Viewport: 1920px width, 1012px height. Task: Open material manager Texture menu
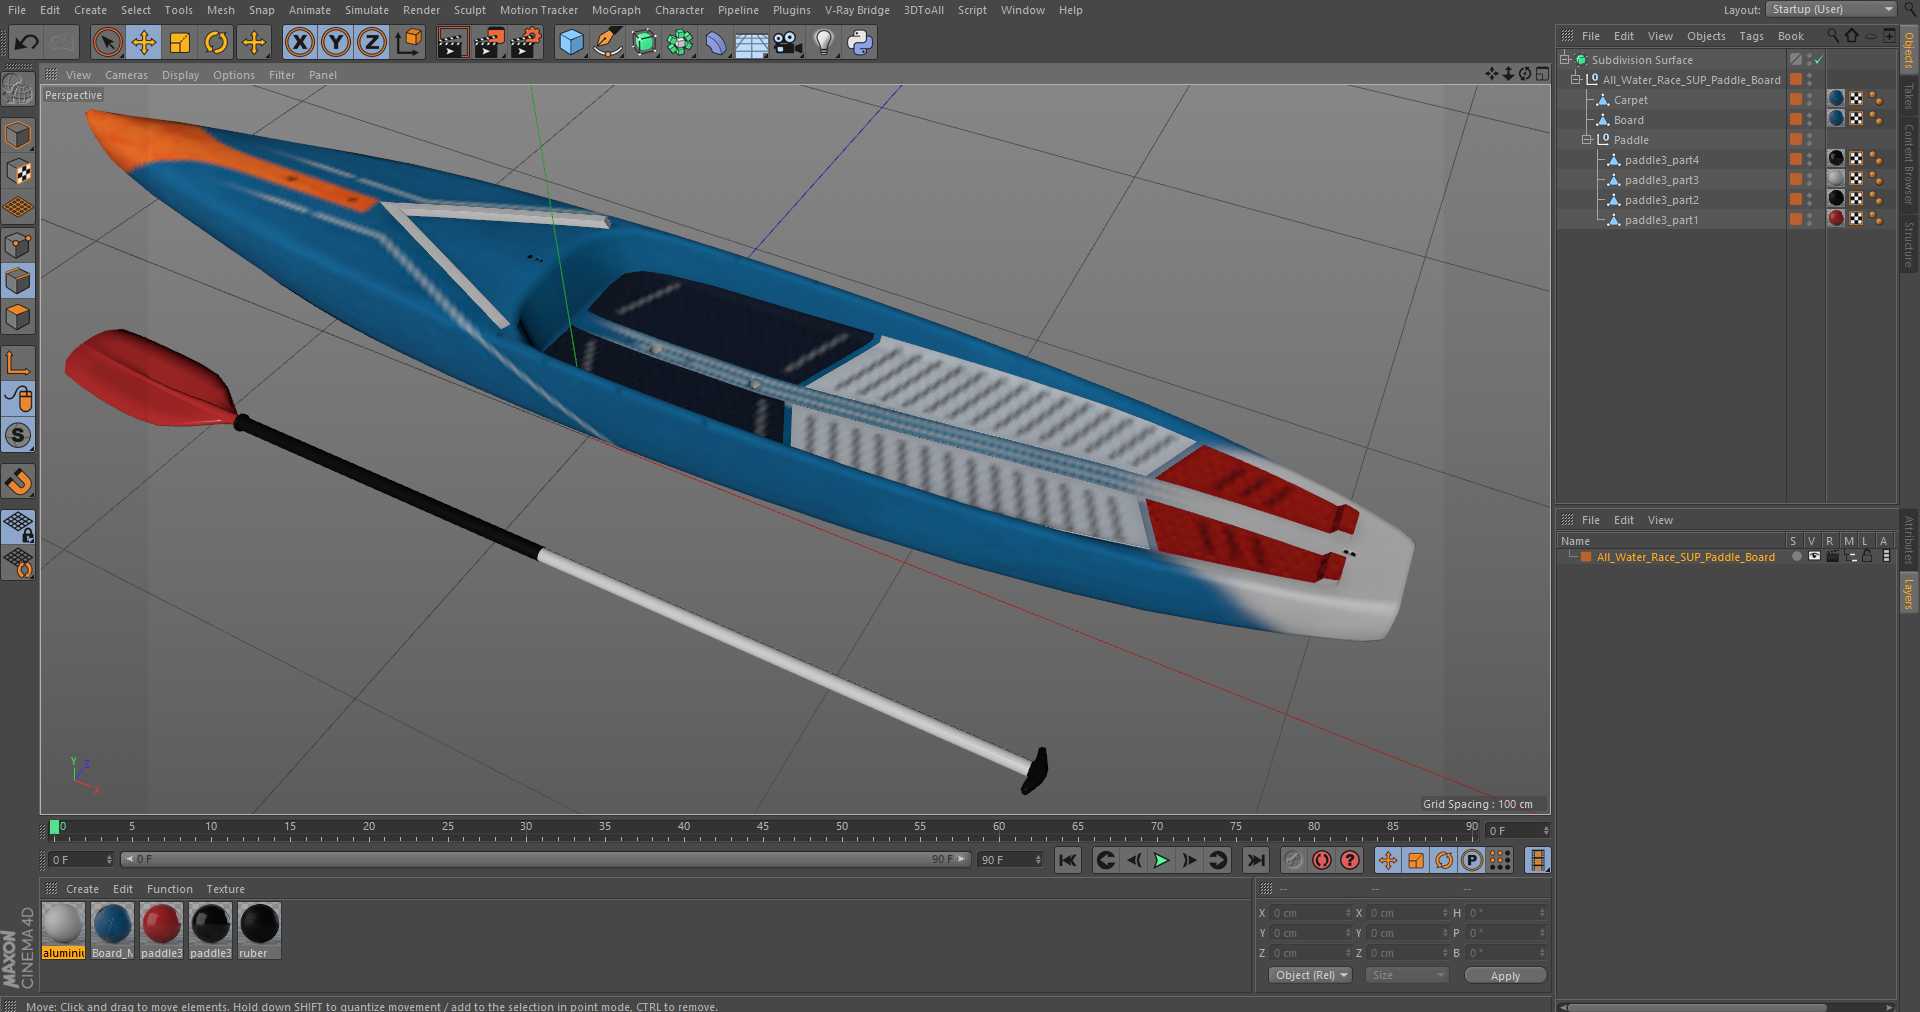pyautogui.click(x=225, y=889)
